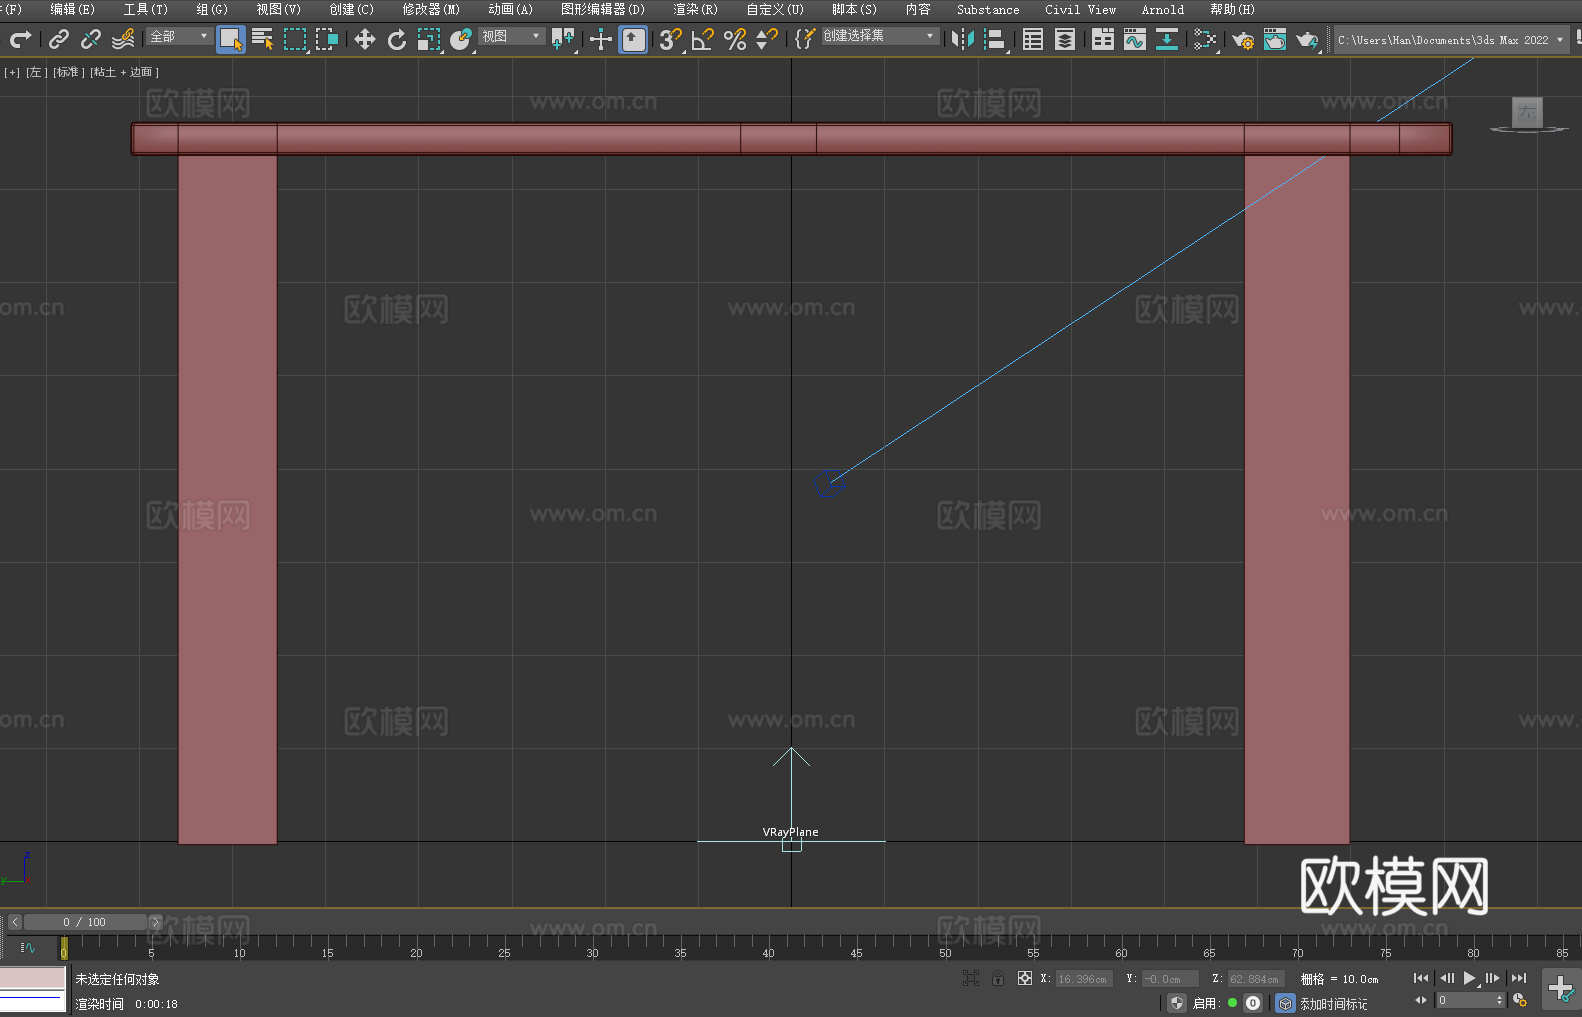1582x1017 pixels.
Task: Select the Link tool (chain icon)
Action: pos(59,39)
